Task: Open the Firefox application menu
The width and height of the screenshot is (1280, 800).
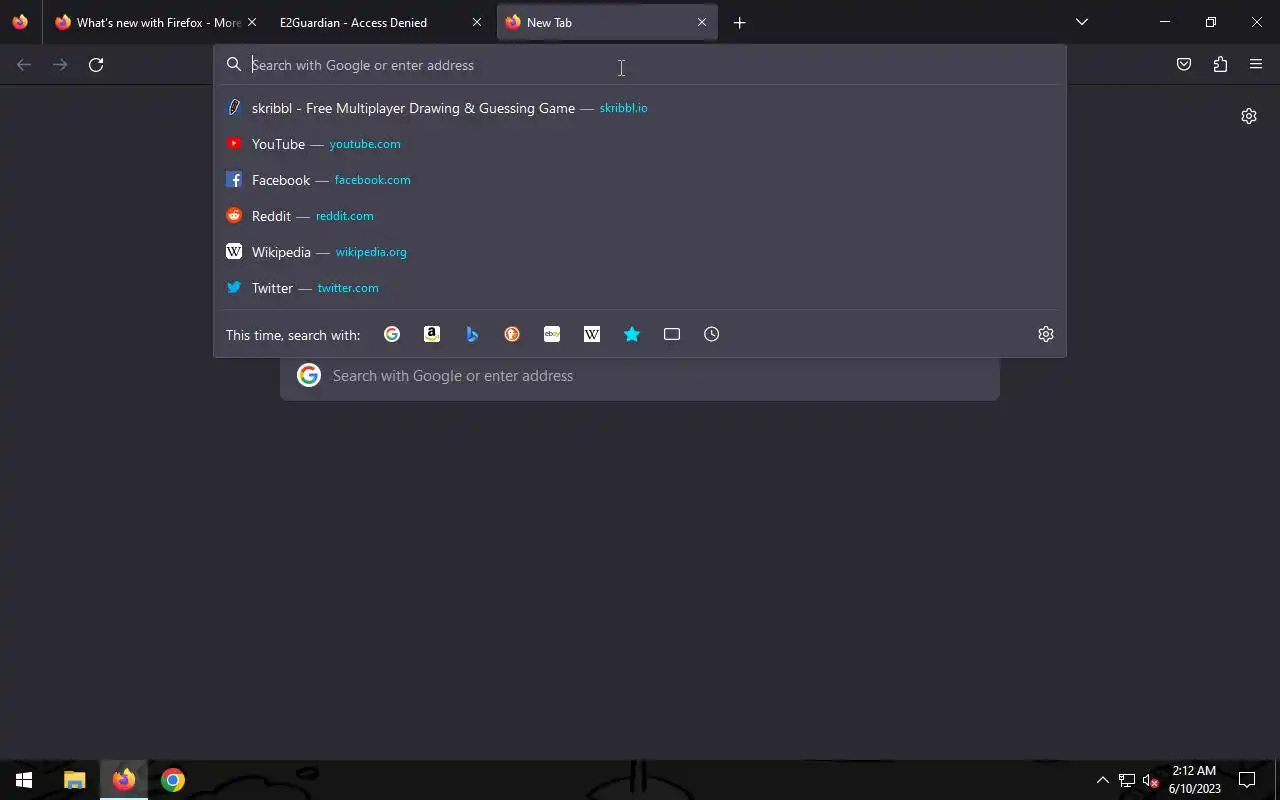Action: [1256, 64]
